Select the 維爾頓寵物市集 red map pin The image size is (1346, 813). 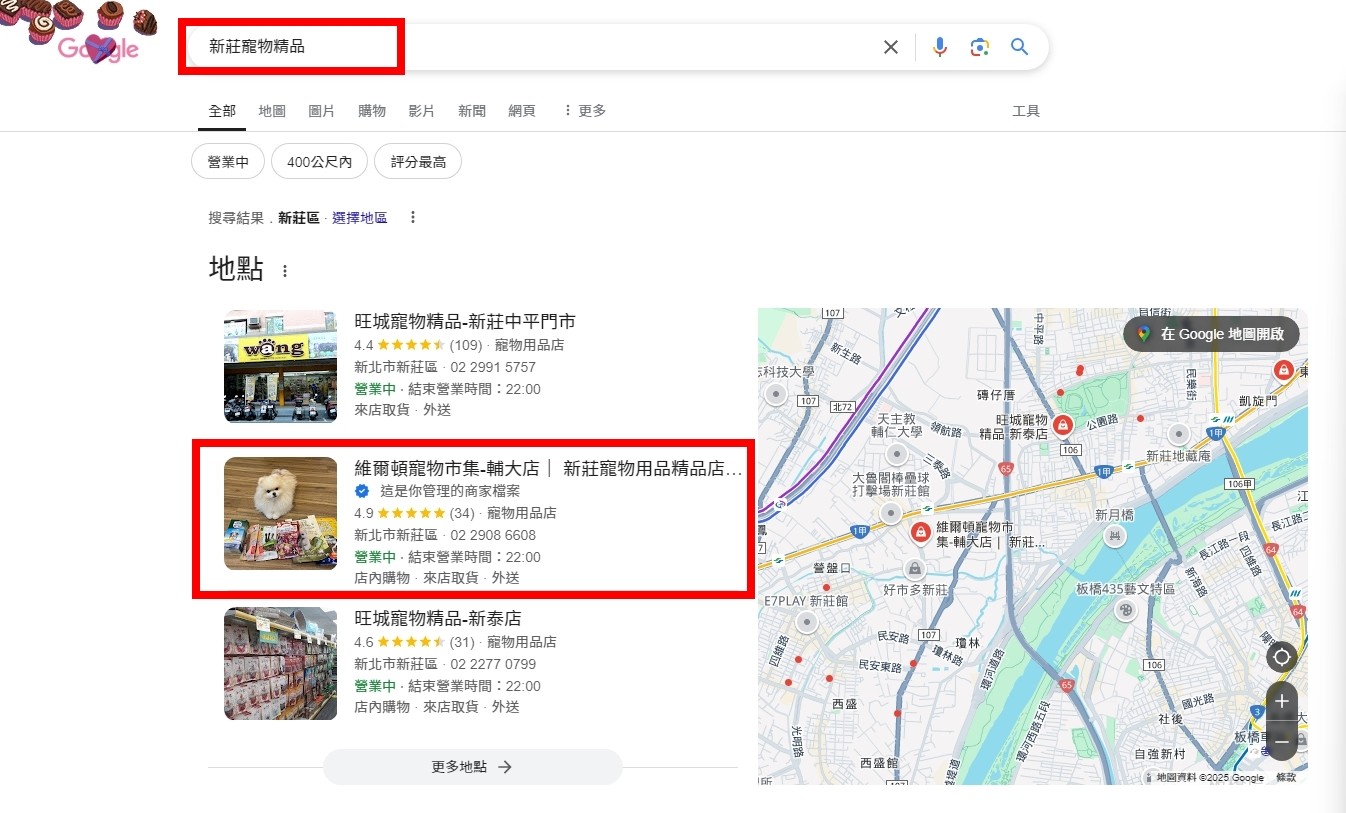tap(920, 533)
